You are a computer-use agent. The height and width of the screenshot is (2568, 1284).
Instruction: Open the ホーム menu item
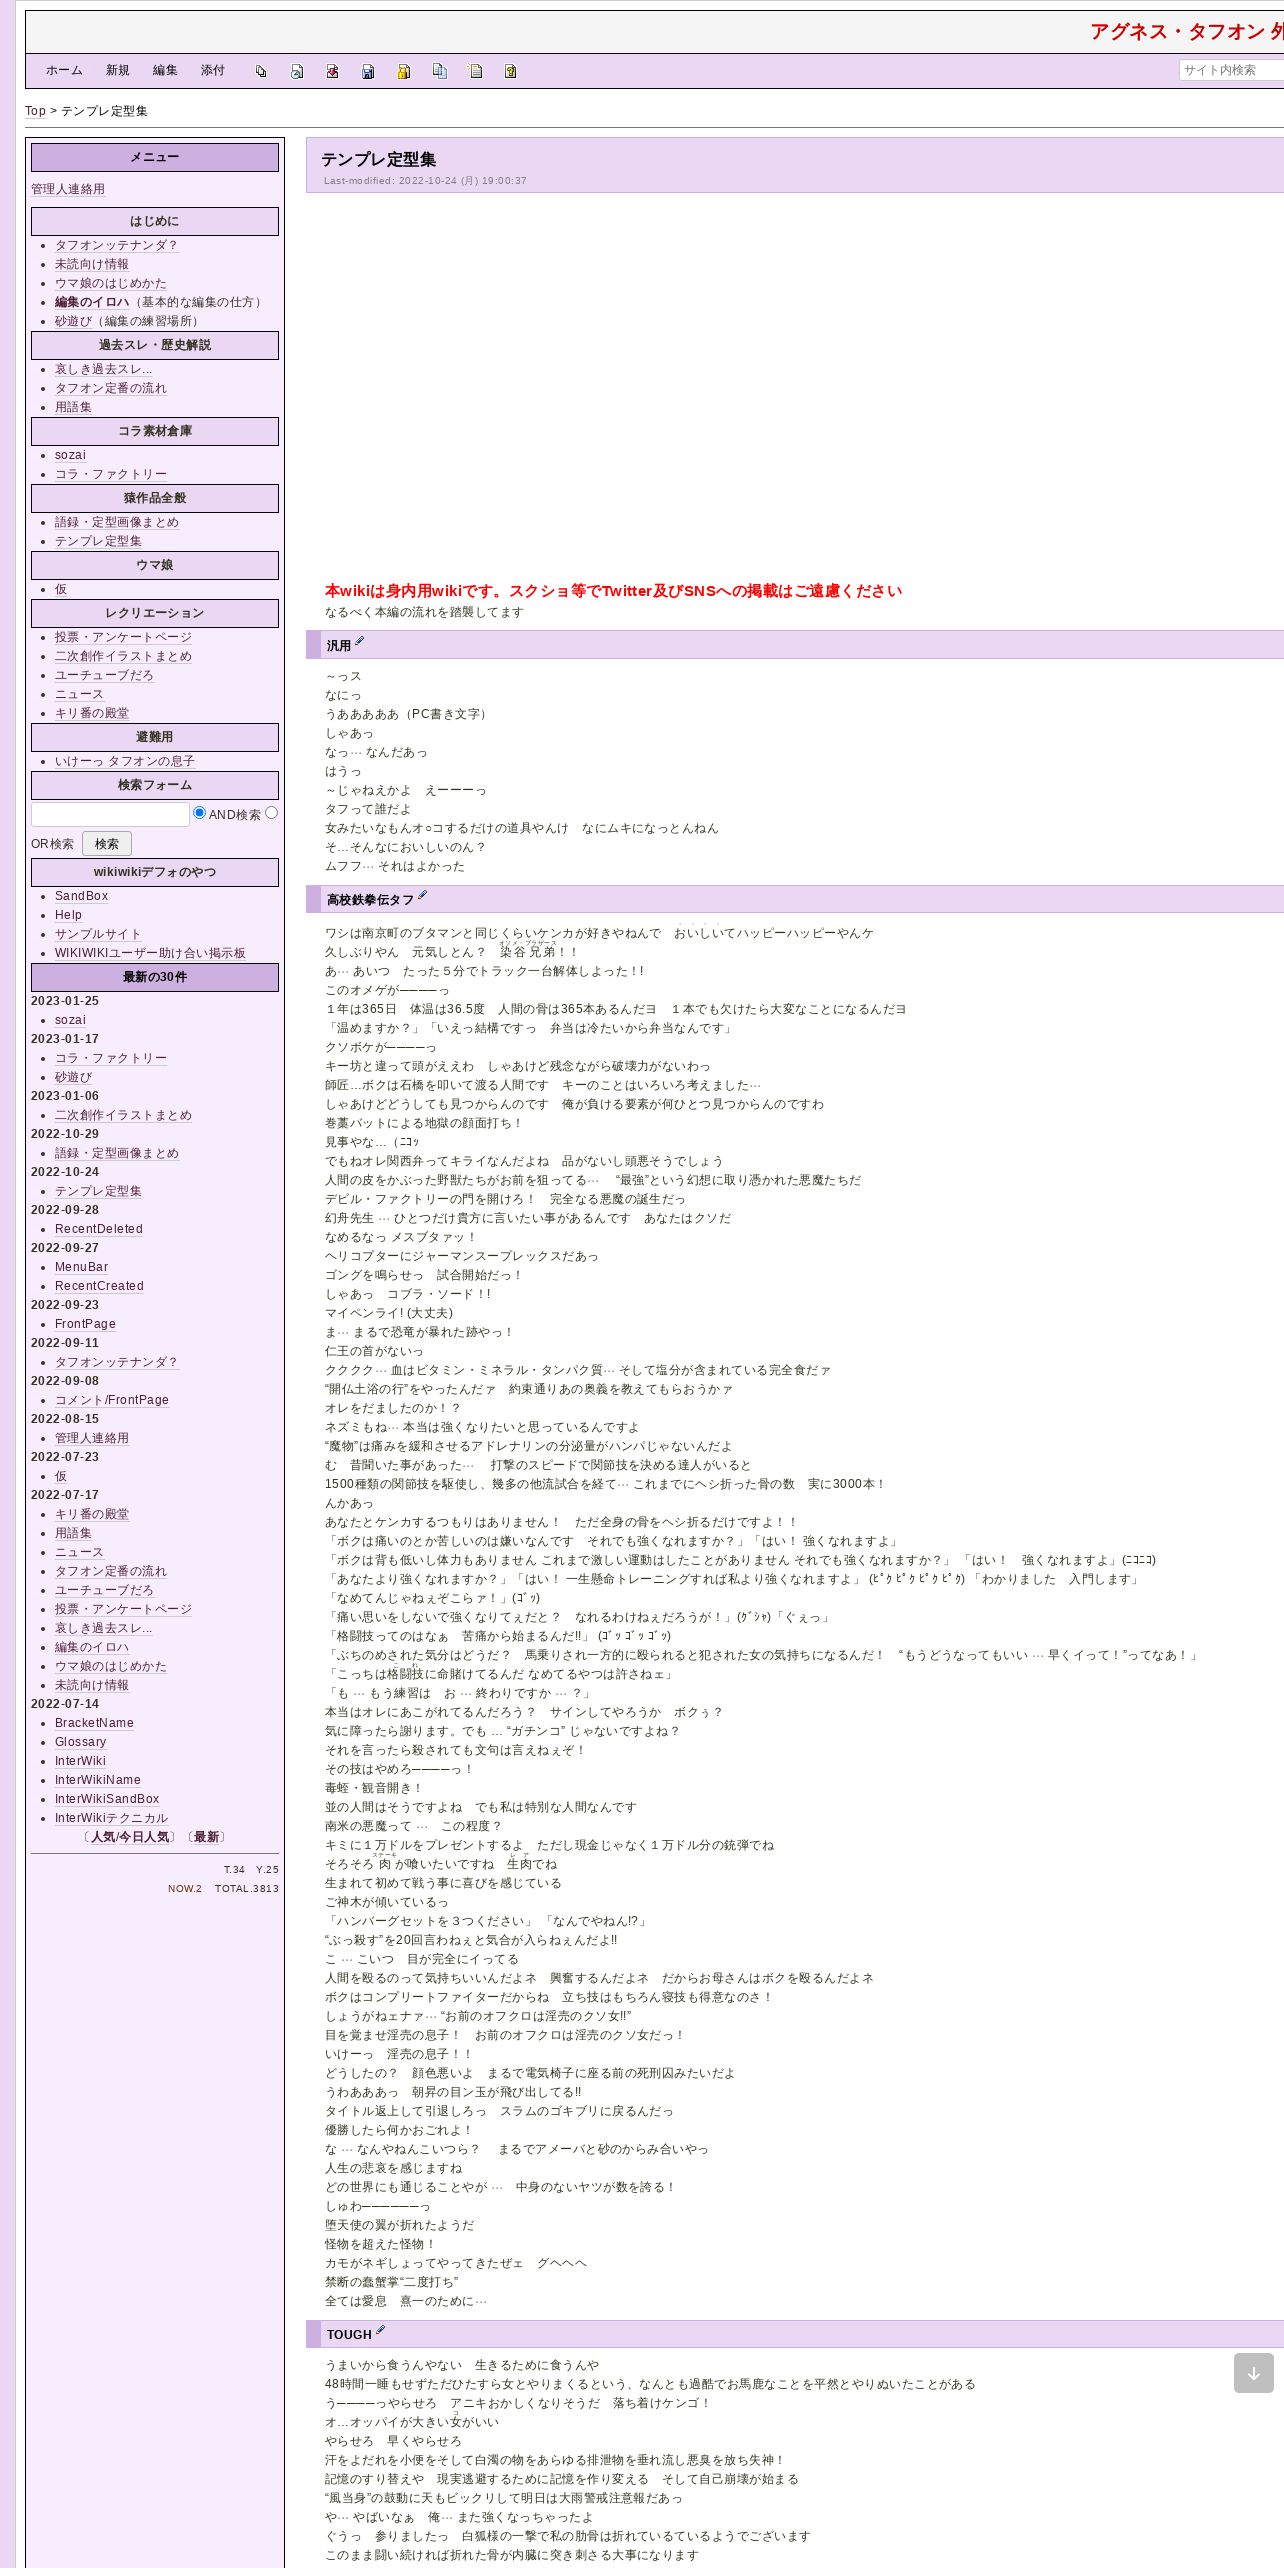click(x=64, y=71)
